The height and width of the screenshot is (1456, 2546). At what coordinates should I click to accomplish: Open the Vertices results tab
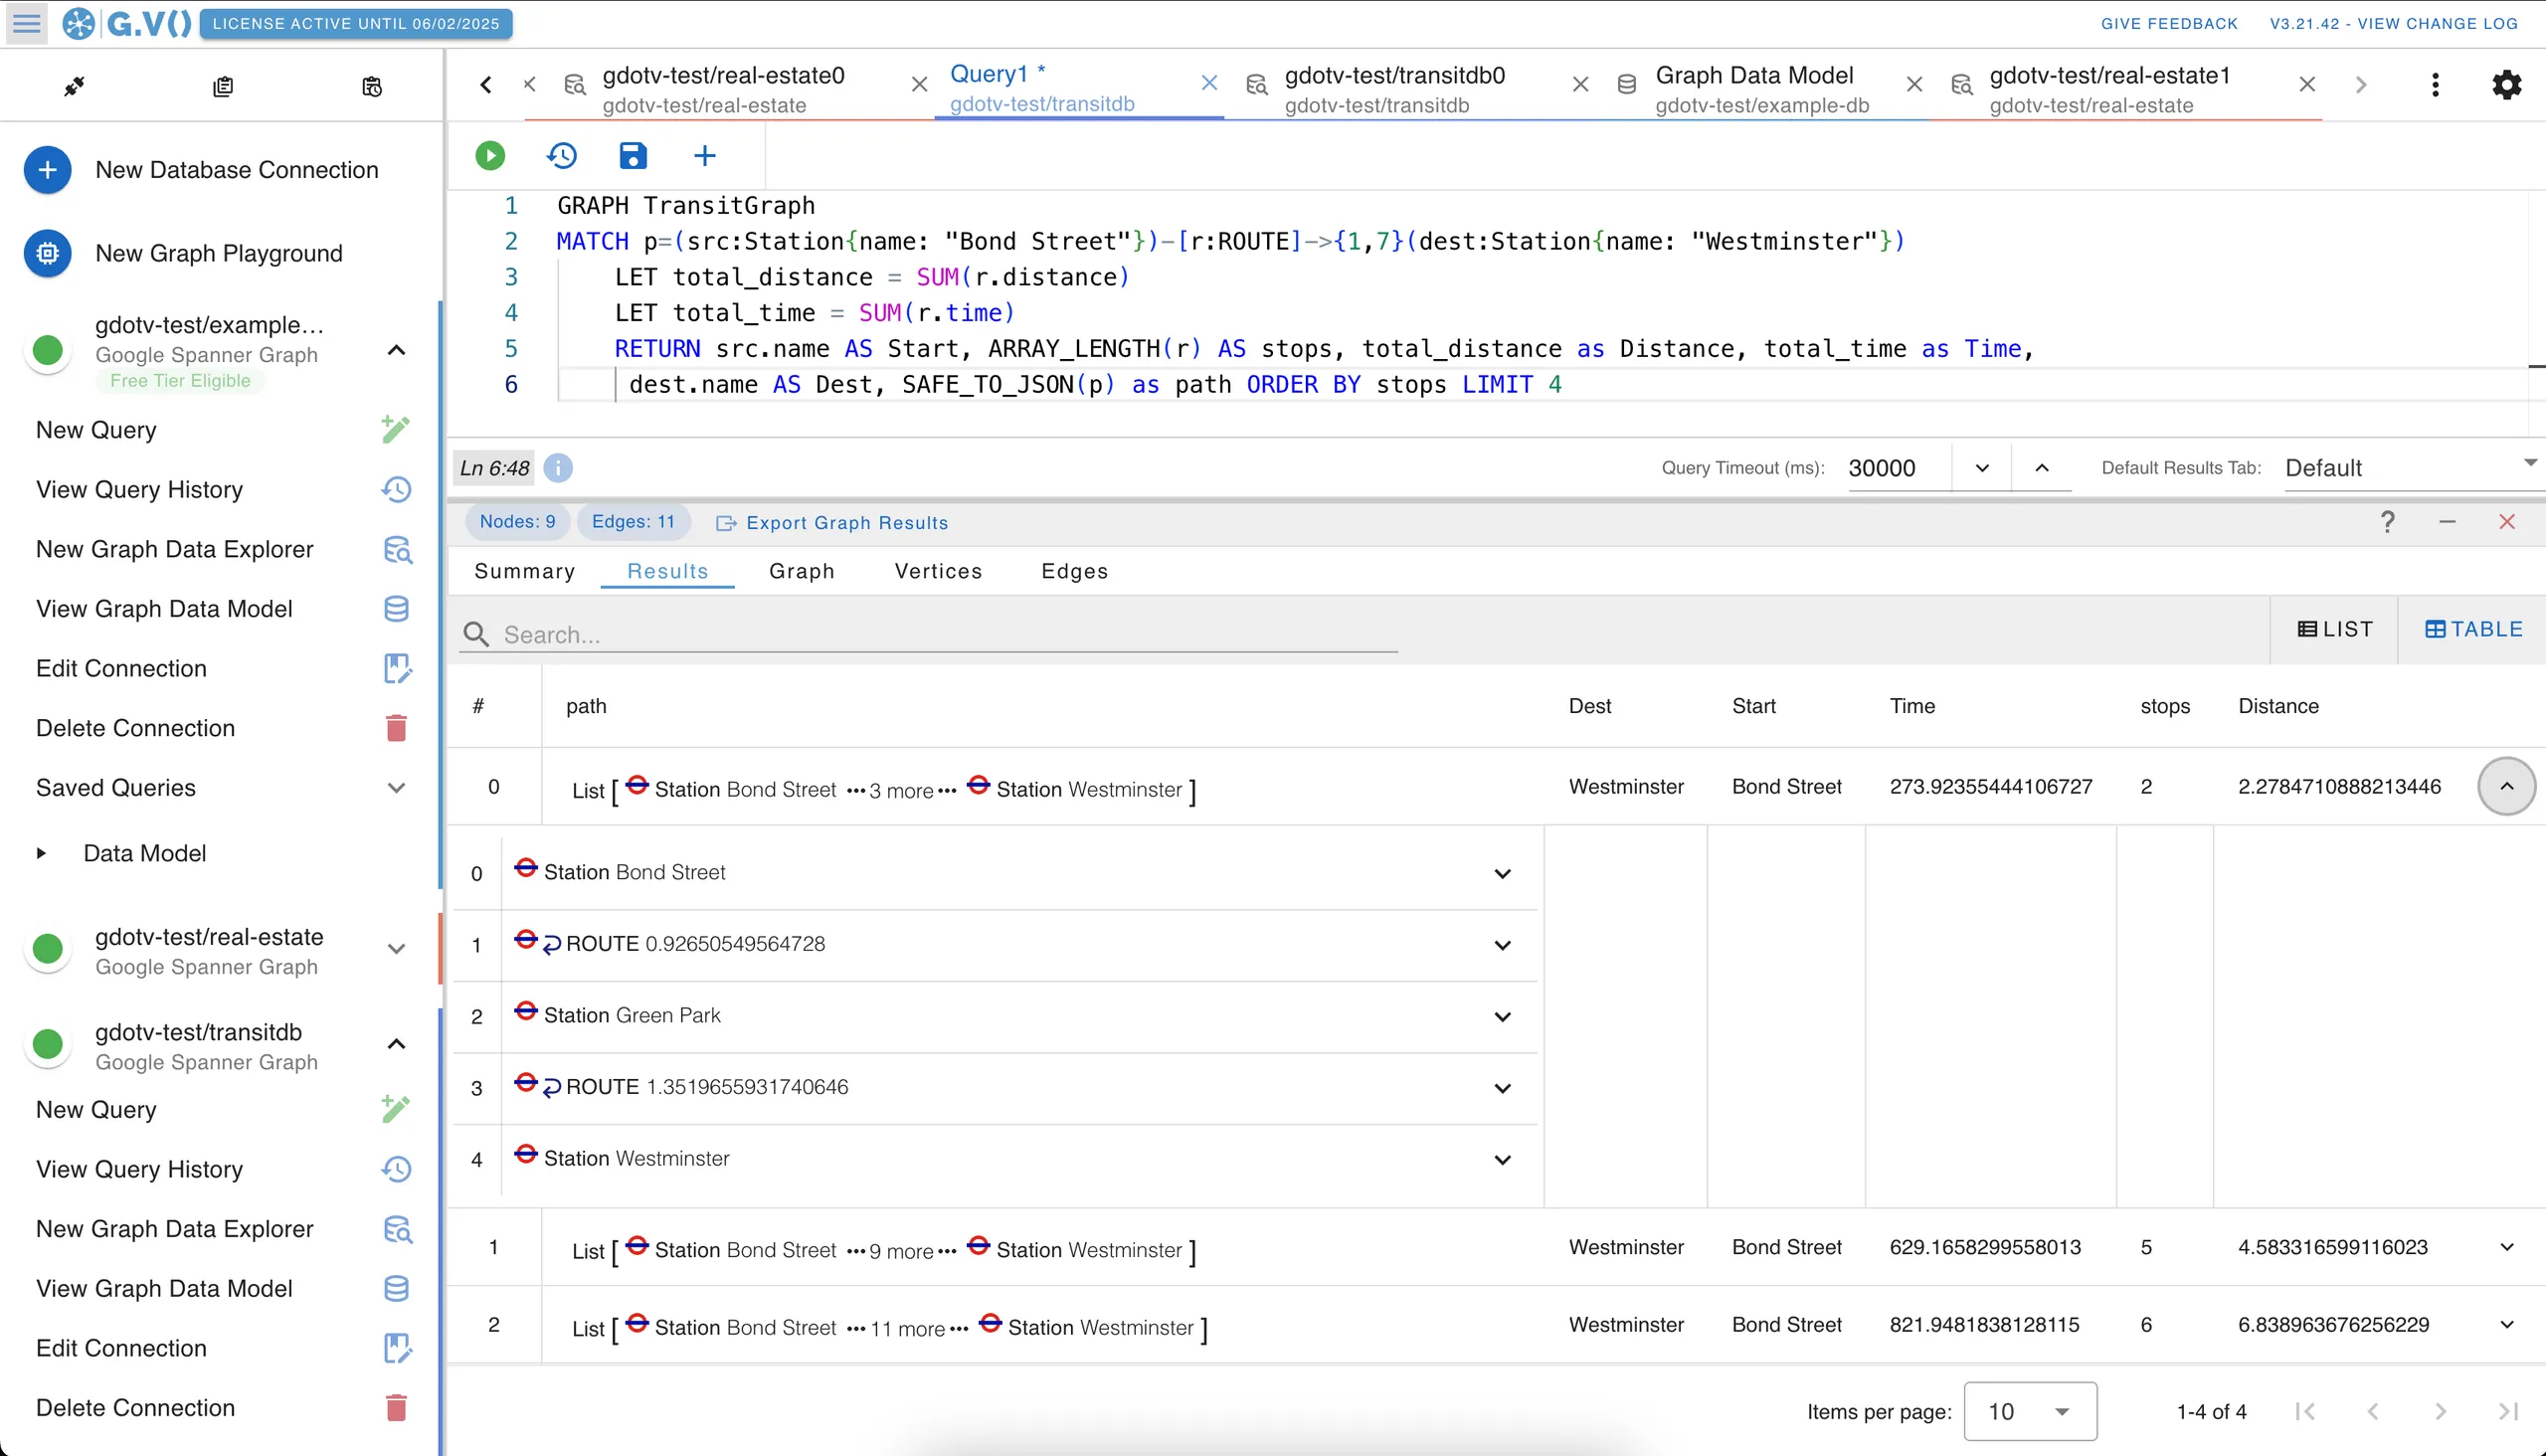tap(938, 571)
